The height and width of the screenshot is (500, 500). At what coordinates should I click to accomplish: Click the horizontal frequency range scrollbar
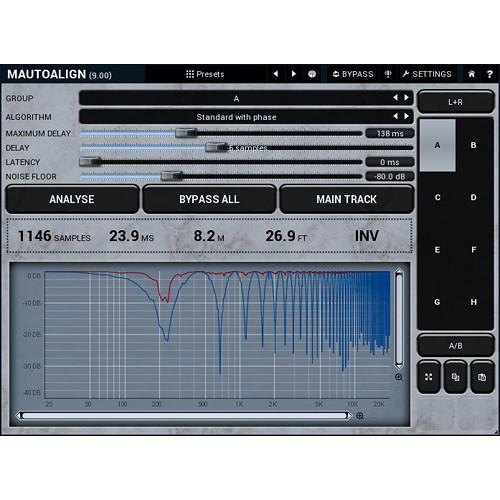point(184,416)
